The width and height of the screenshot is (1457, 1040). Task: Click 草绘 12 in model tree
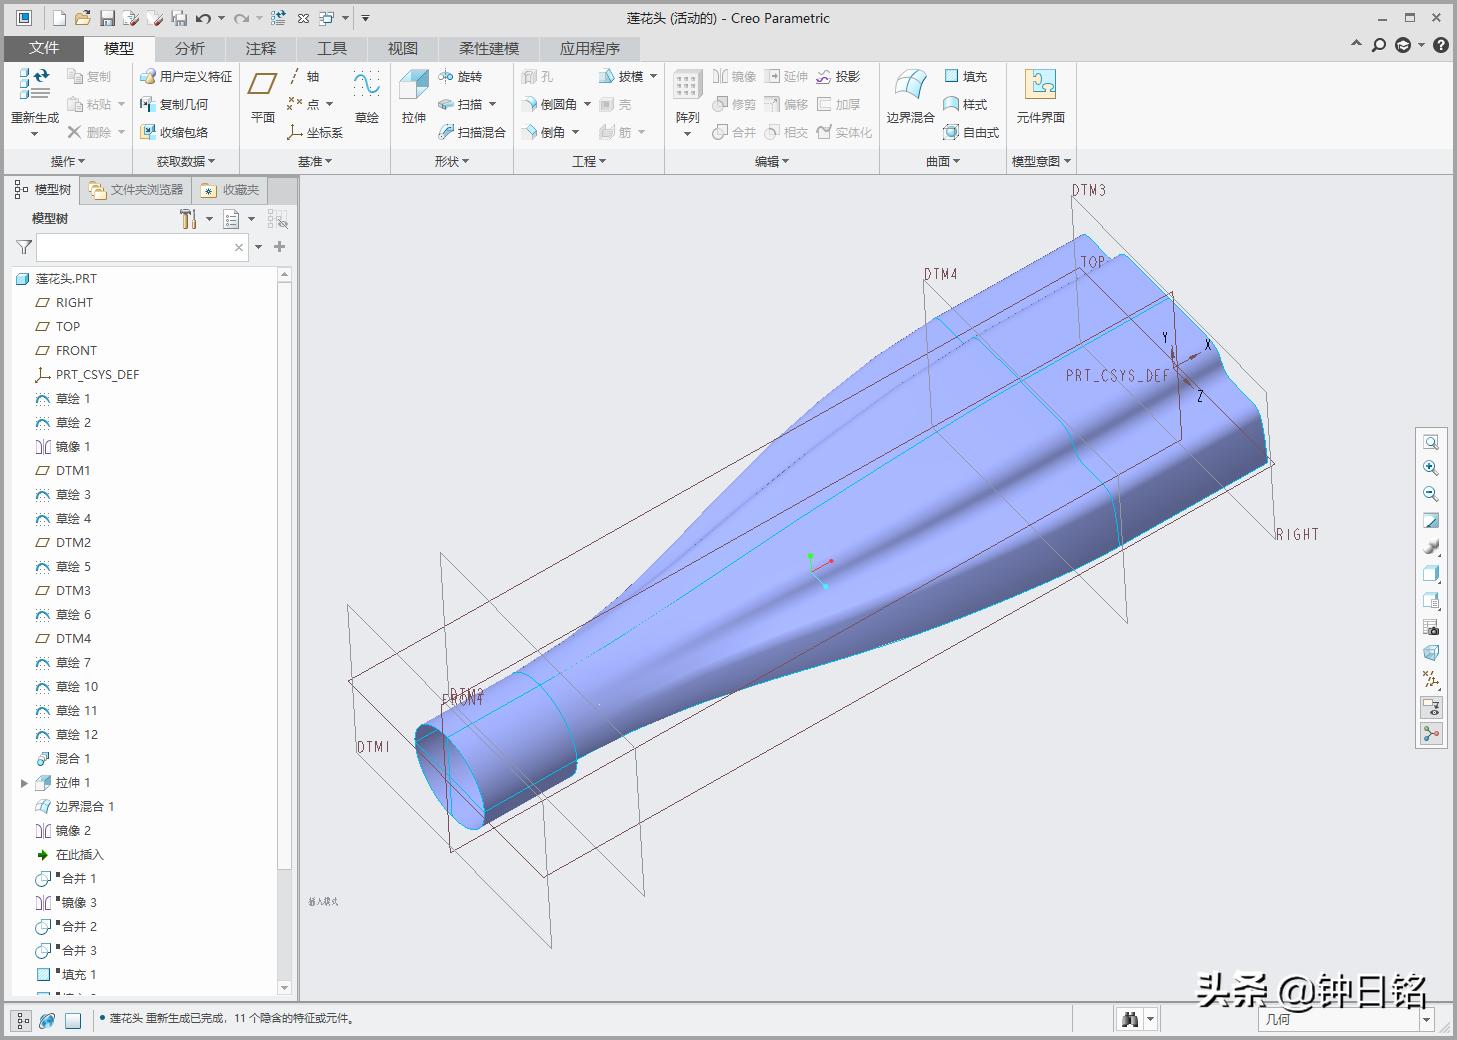pos(77,735)
